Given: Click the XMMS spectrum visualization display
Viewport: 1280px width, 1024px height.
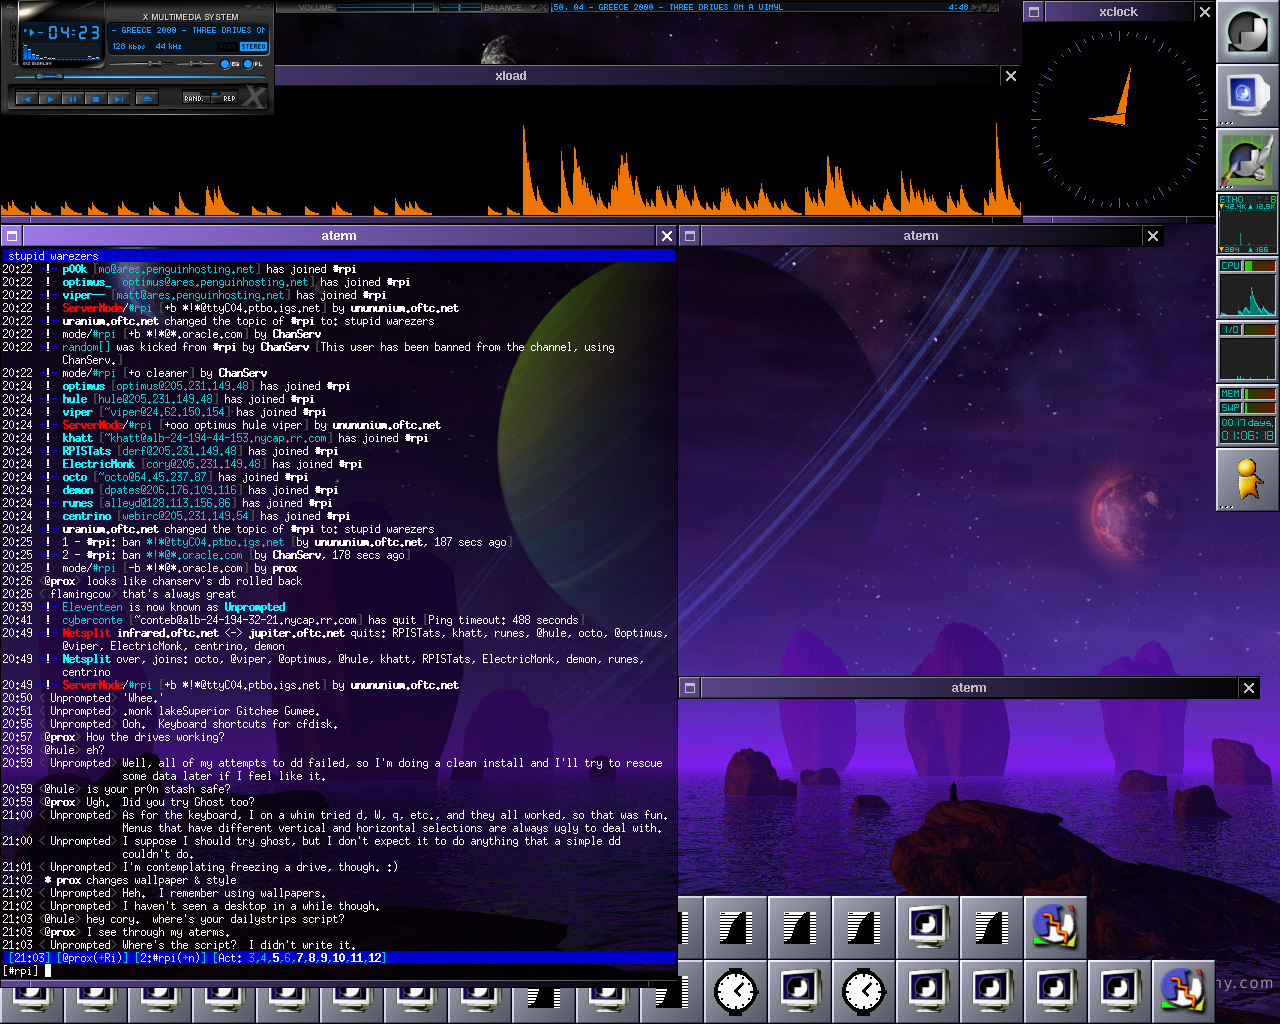Looking at the screenshot, I should click(61, 51).
